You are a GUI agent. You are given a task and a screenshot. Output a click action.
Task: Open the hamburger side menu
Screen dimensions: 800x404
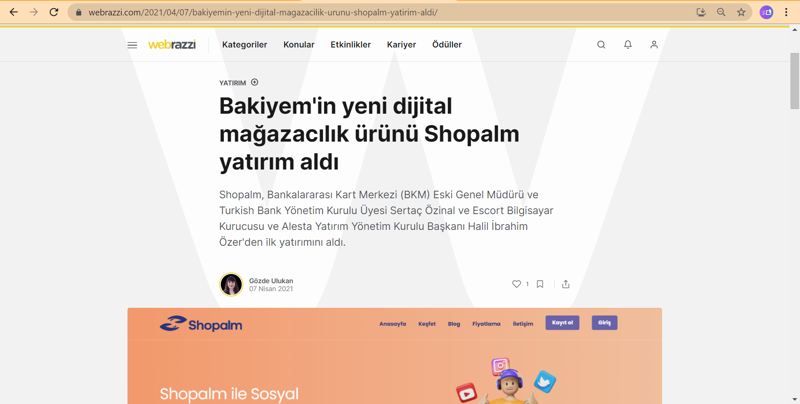[x=132, y=45]
